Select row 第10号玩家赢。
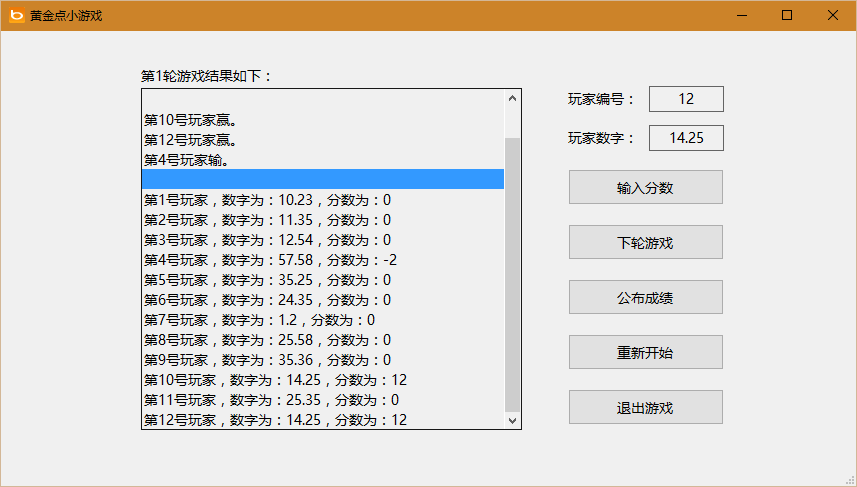 coord(323,120)
